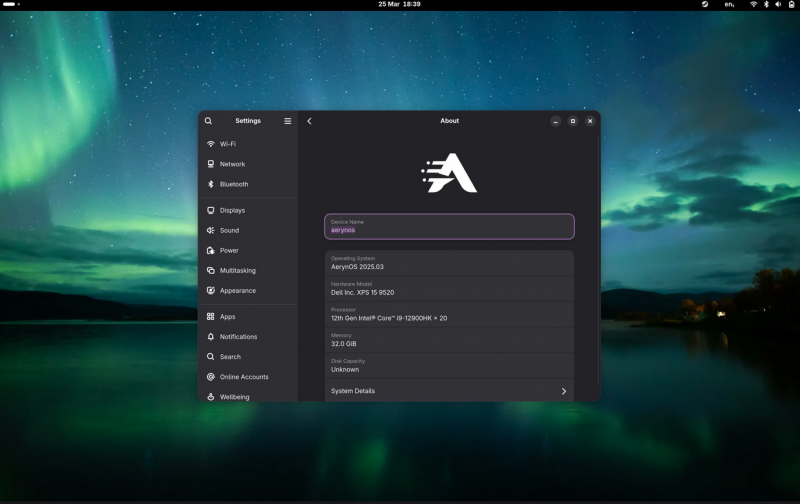Open the System Details row

[x=449, y=391]
